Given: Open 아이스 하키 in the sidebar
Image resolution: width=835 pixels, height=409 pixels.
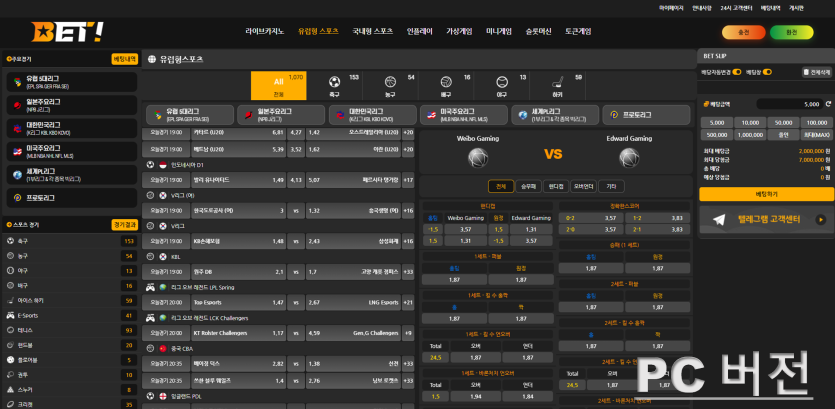Looking at the screenshot, I should pyautogui.click(x=71, y=301).
